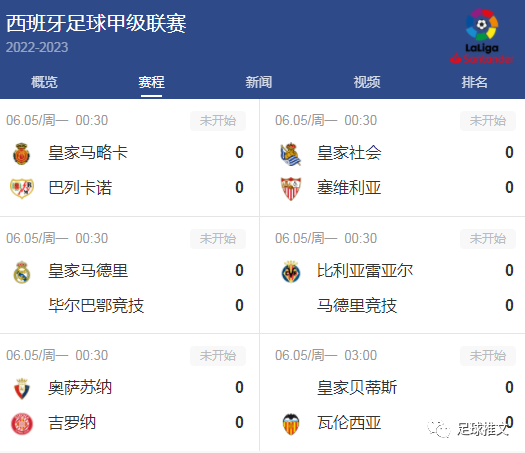Click the 瓦伦西亚 team crest
Screen dimensions: 525x453
coord(291,424)
